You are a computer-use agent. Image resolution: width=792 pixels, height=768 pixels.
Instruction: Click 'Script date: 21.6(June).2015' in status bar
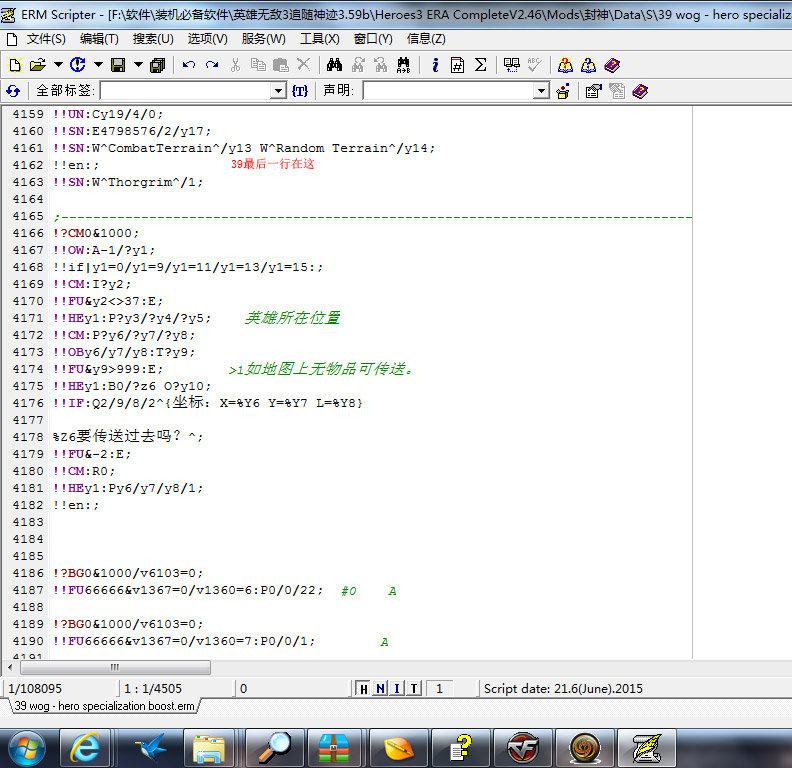(x=563, y=689)
